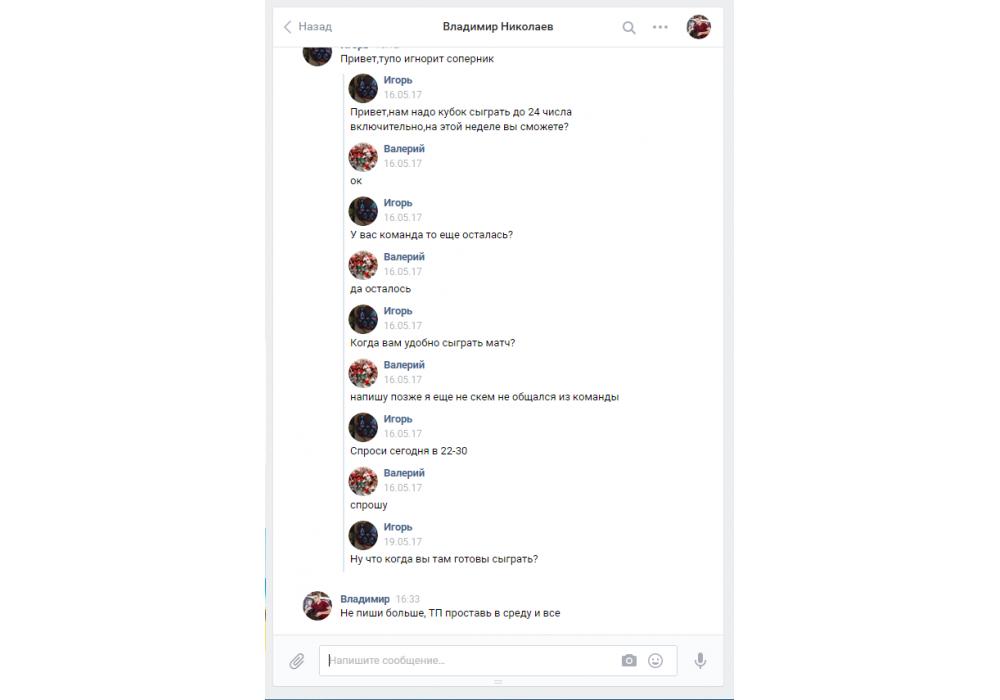Click Игорь avatar dated 19.05.17
The image size is (1000, 700).
(x=363, y=535)
